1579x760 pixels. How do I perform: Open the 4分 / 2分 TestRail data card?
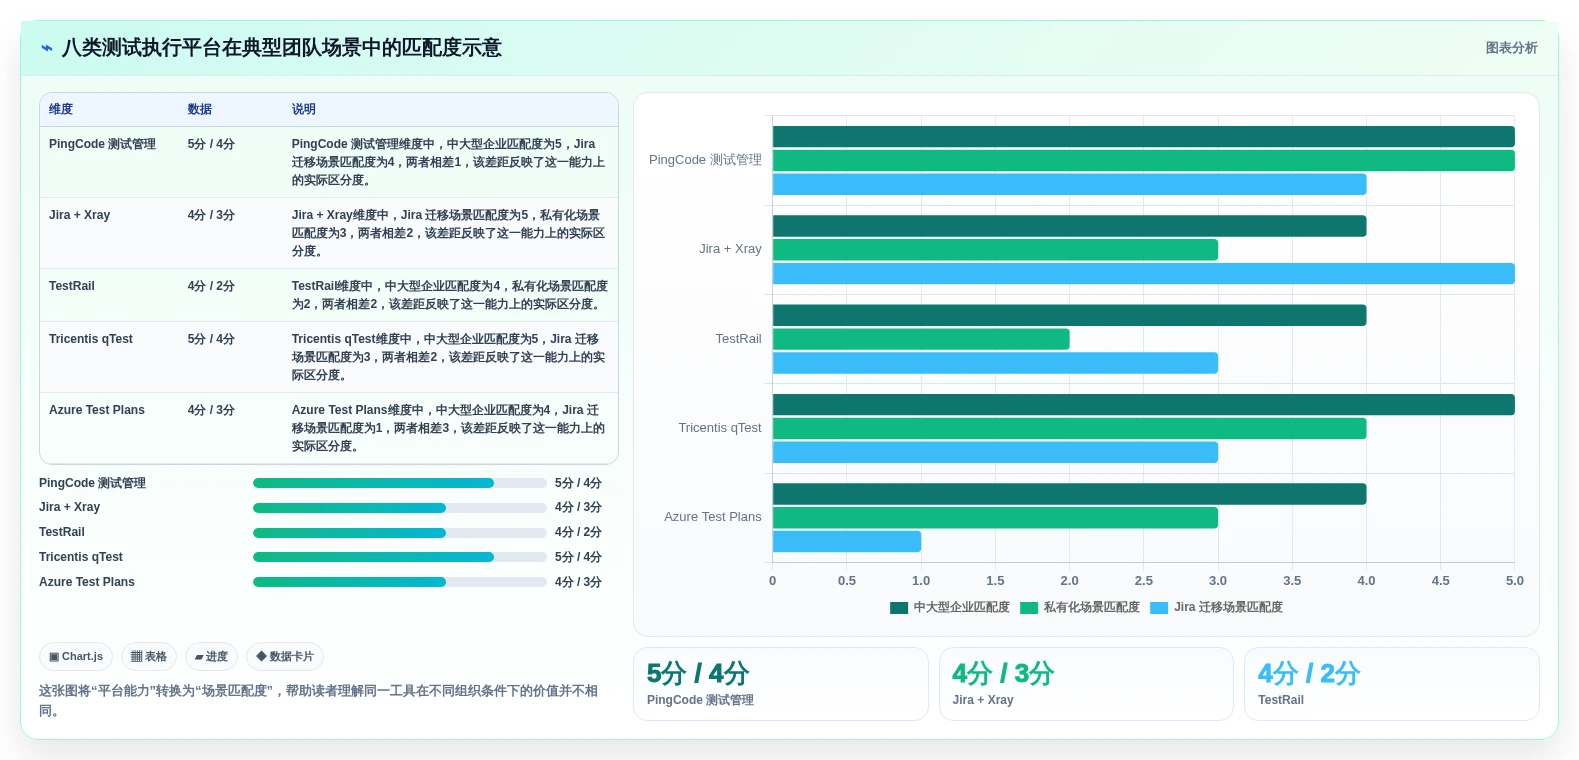pyautogui.click(x=1391, y=684)
